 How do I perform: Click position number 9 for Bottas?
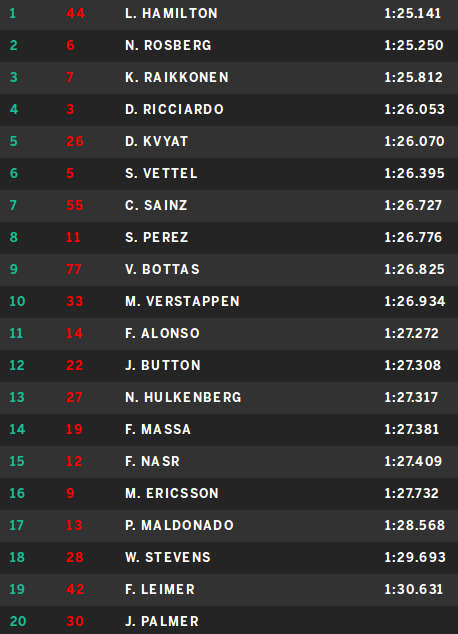point(13,269)
